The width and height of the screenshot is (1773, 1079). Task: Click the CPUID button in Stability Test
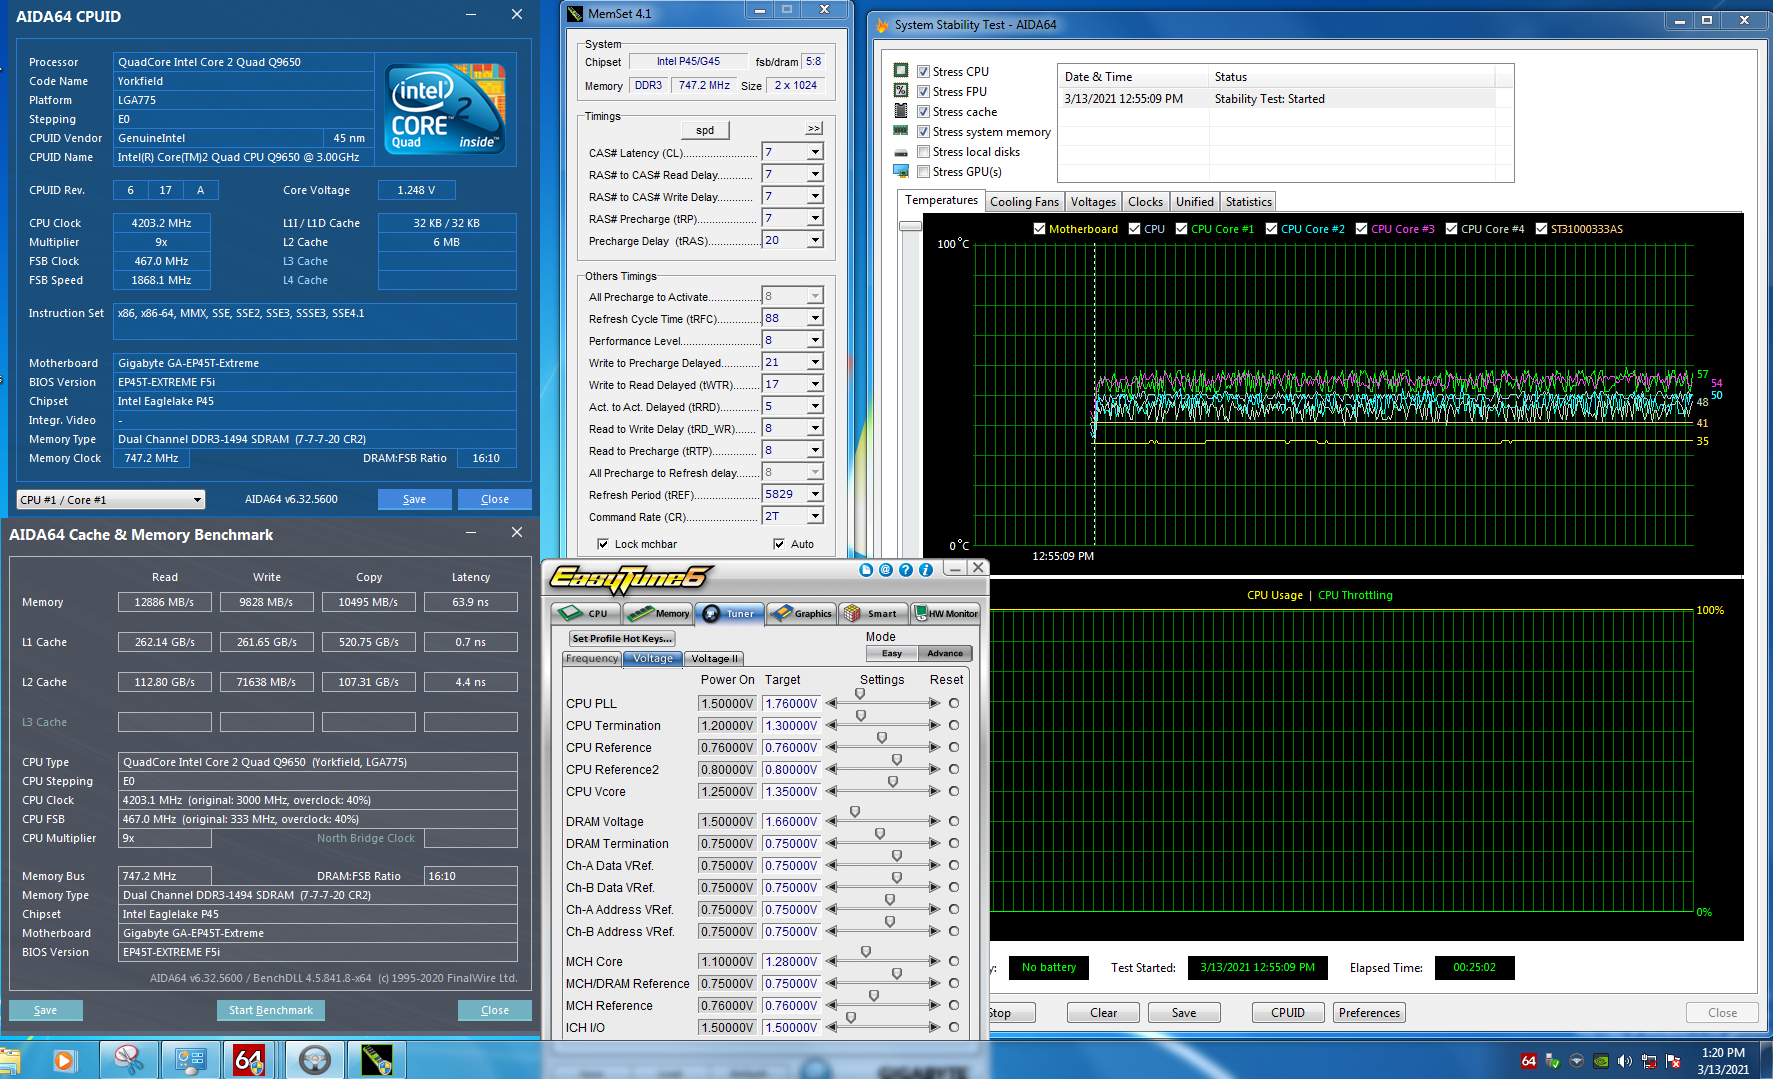[1288, 1013]
